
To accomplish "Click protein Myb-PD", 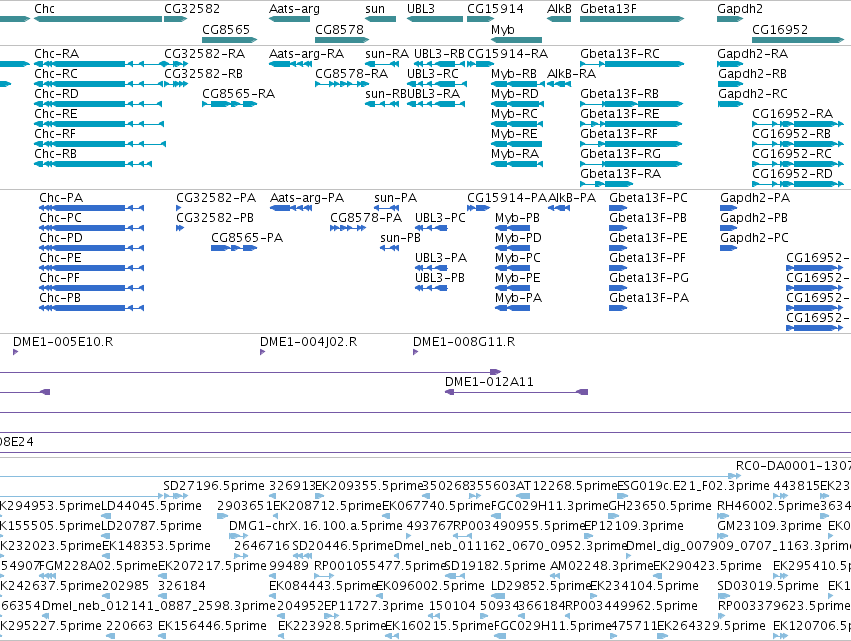I will pyautogui.click(x=512, y=248).
